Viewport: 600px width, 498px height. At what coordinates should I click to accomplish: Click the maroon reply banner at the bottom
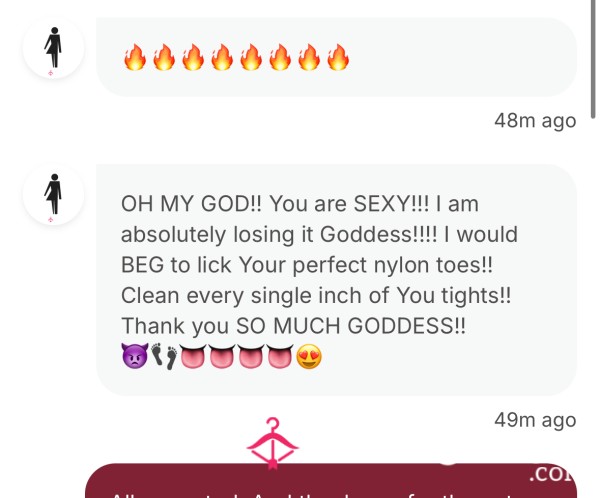pos(331,480)
